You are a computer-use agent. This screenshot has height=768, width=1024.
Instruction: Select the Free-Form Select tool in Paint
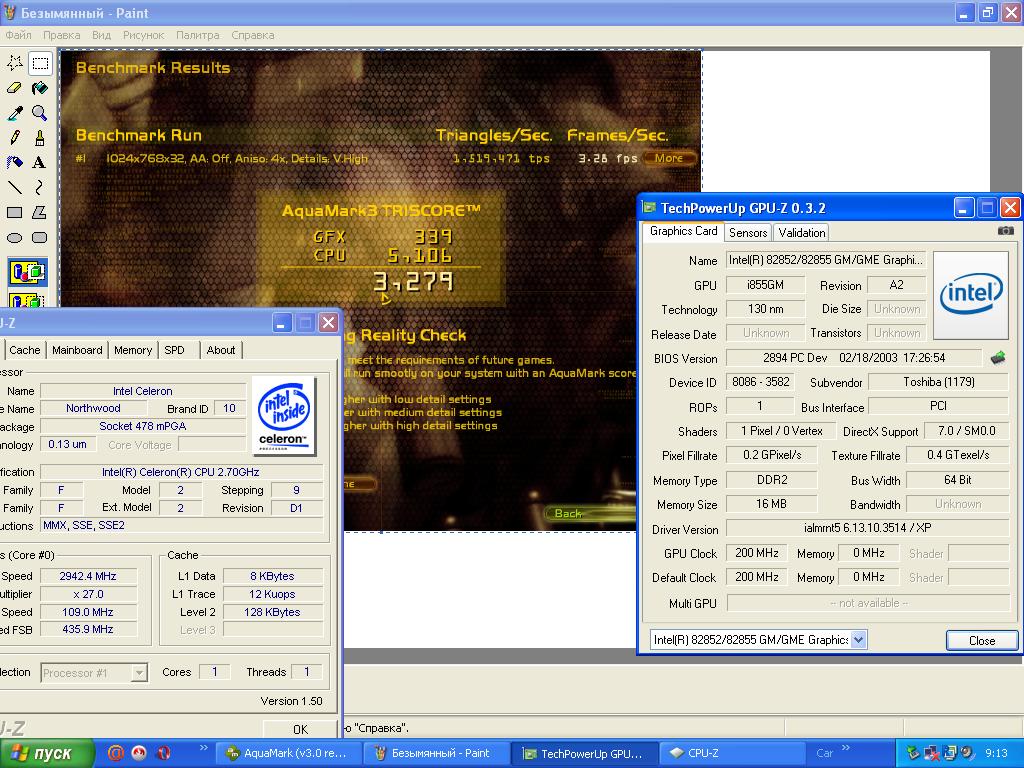point(15,63)
